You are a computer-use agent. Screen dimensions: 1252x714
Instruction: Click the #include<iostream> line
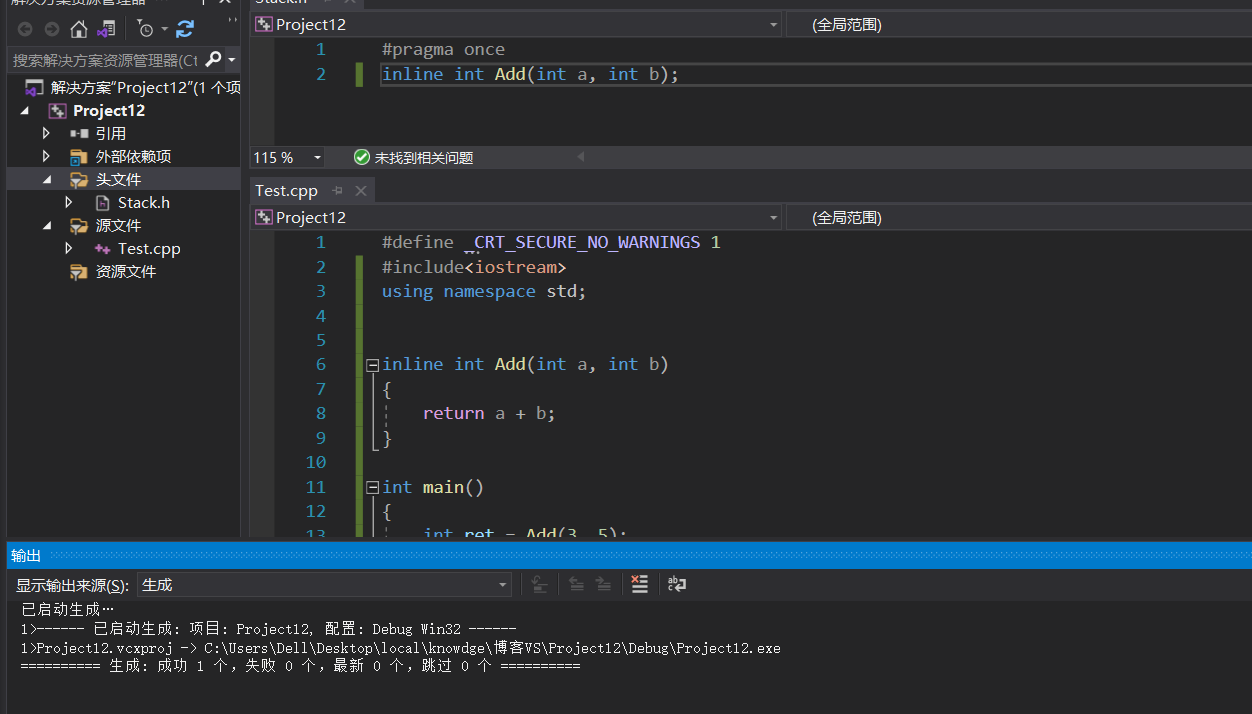click(474, 267)
